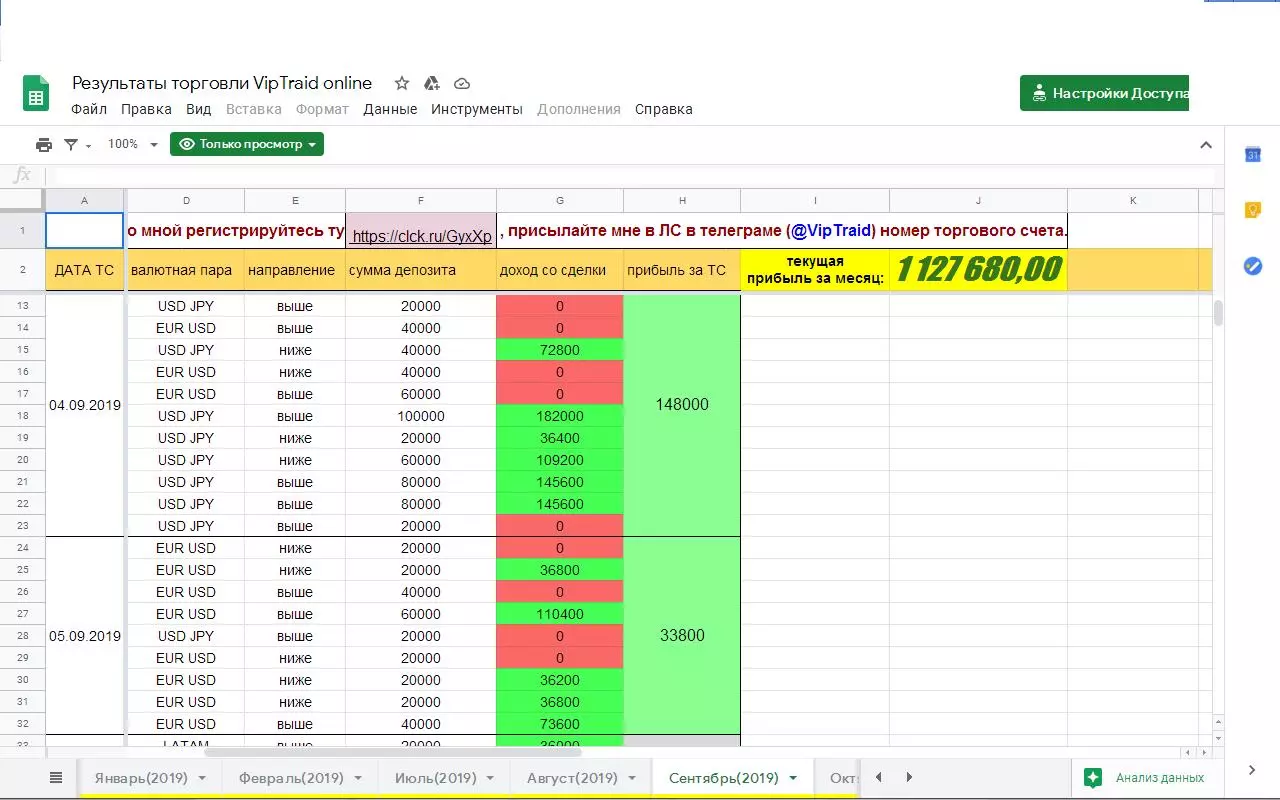Open the Инструменты menu
The width and height of the screenshot is (1280, 800).
point(477,109)
